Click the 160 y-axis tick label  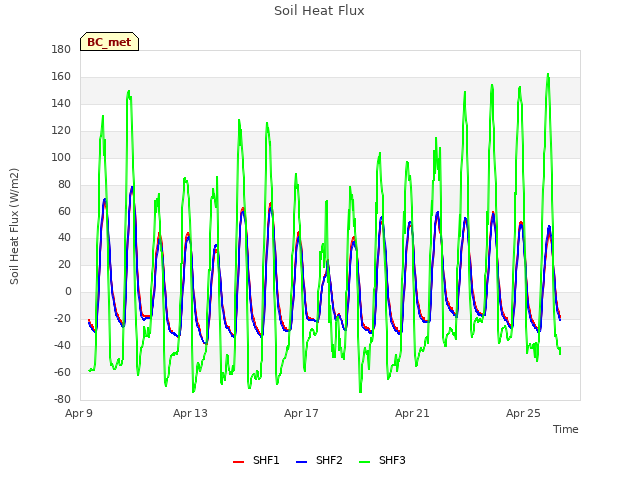pyautogui.click(x=61, y=76)
